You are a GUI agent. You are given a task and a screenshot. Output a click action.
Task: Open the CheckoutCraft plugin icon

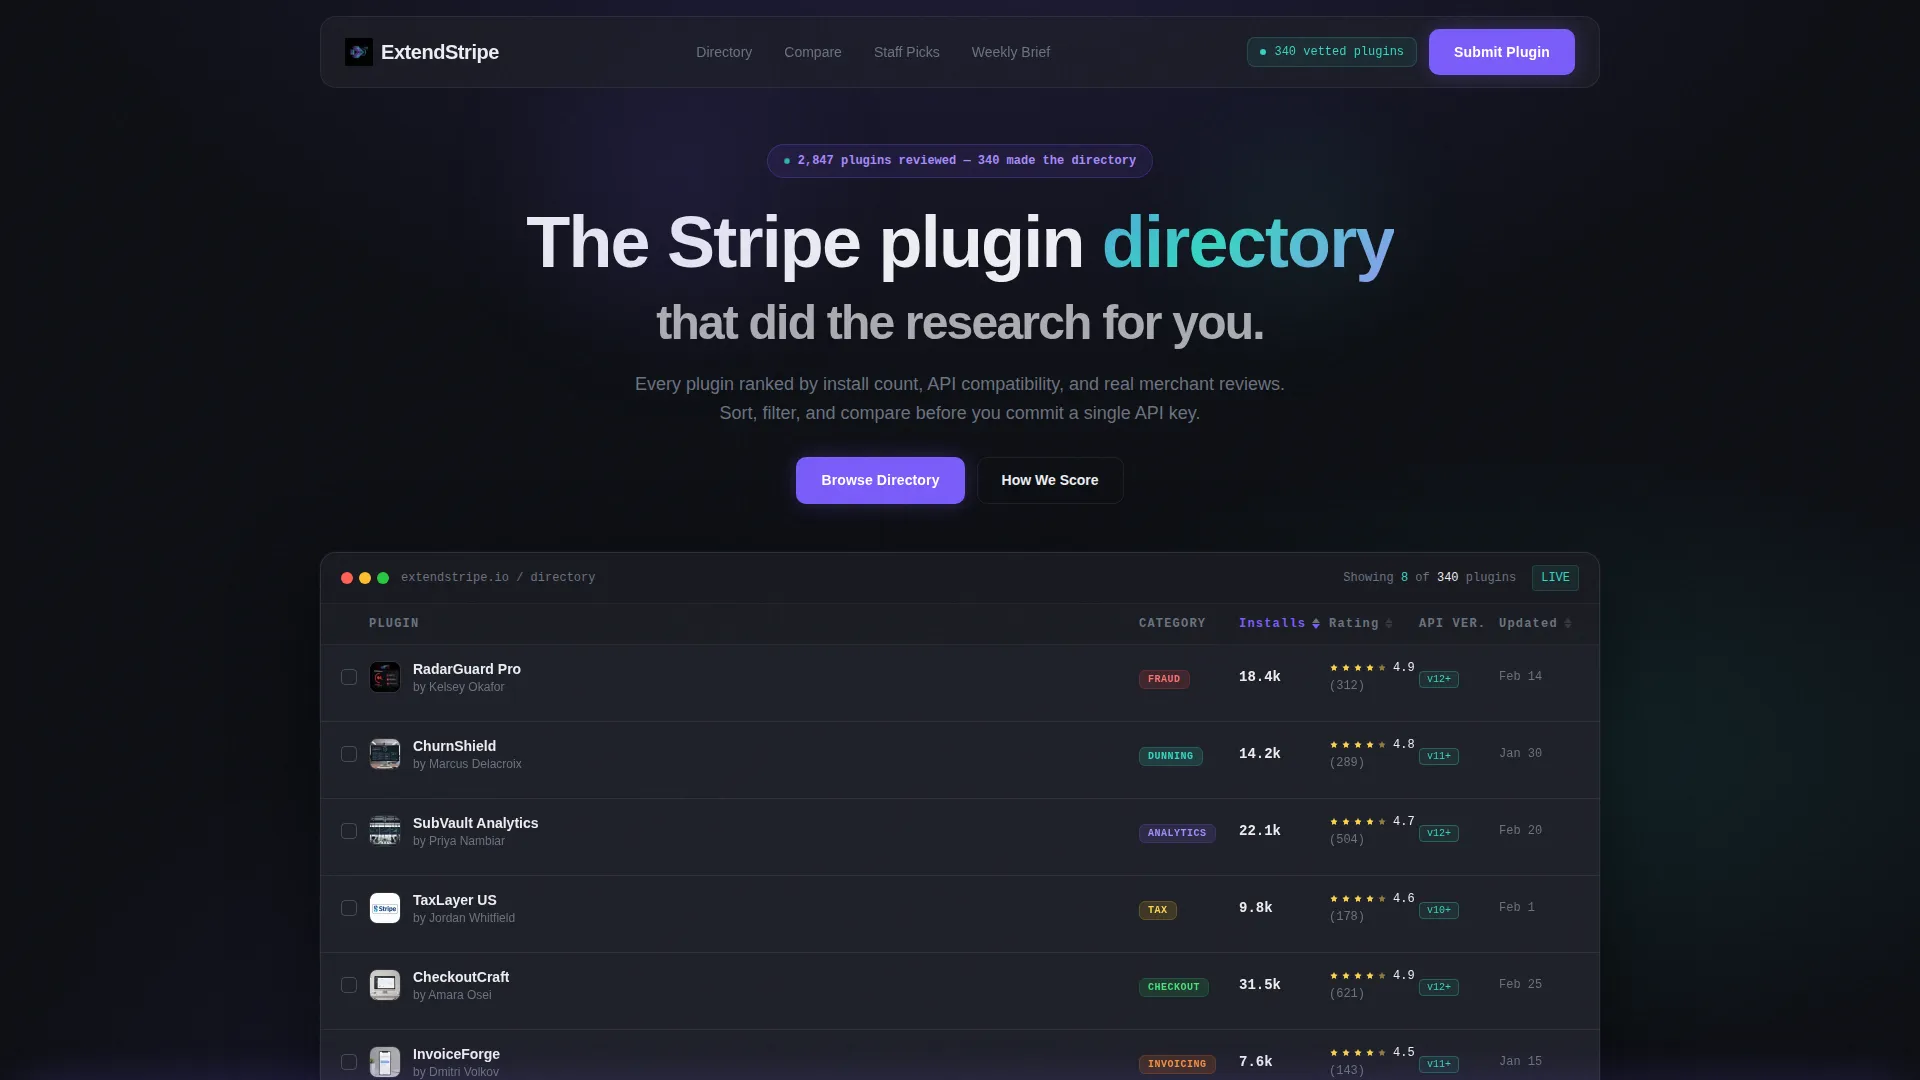pyautogui.click(x=385, y=985)
